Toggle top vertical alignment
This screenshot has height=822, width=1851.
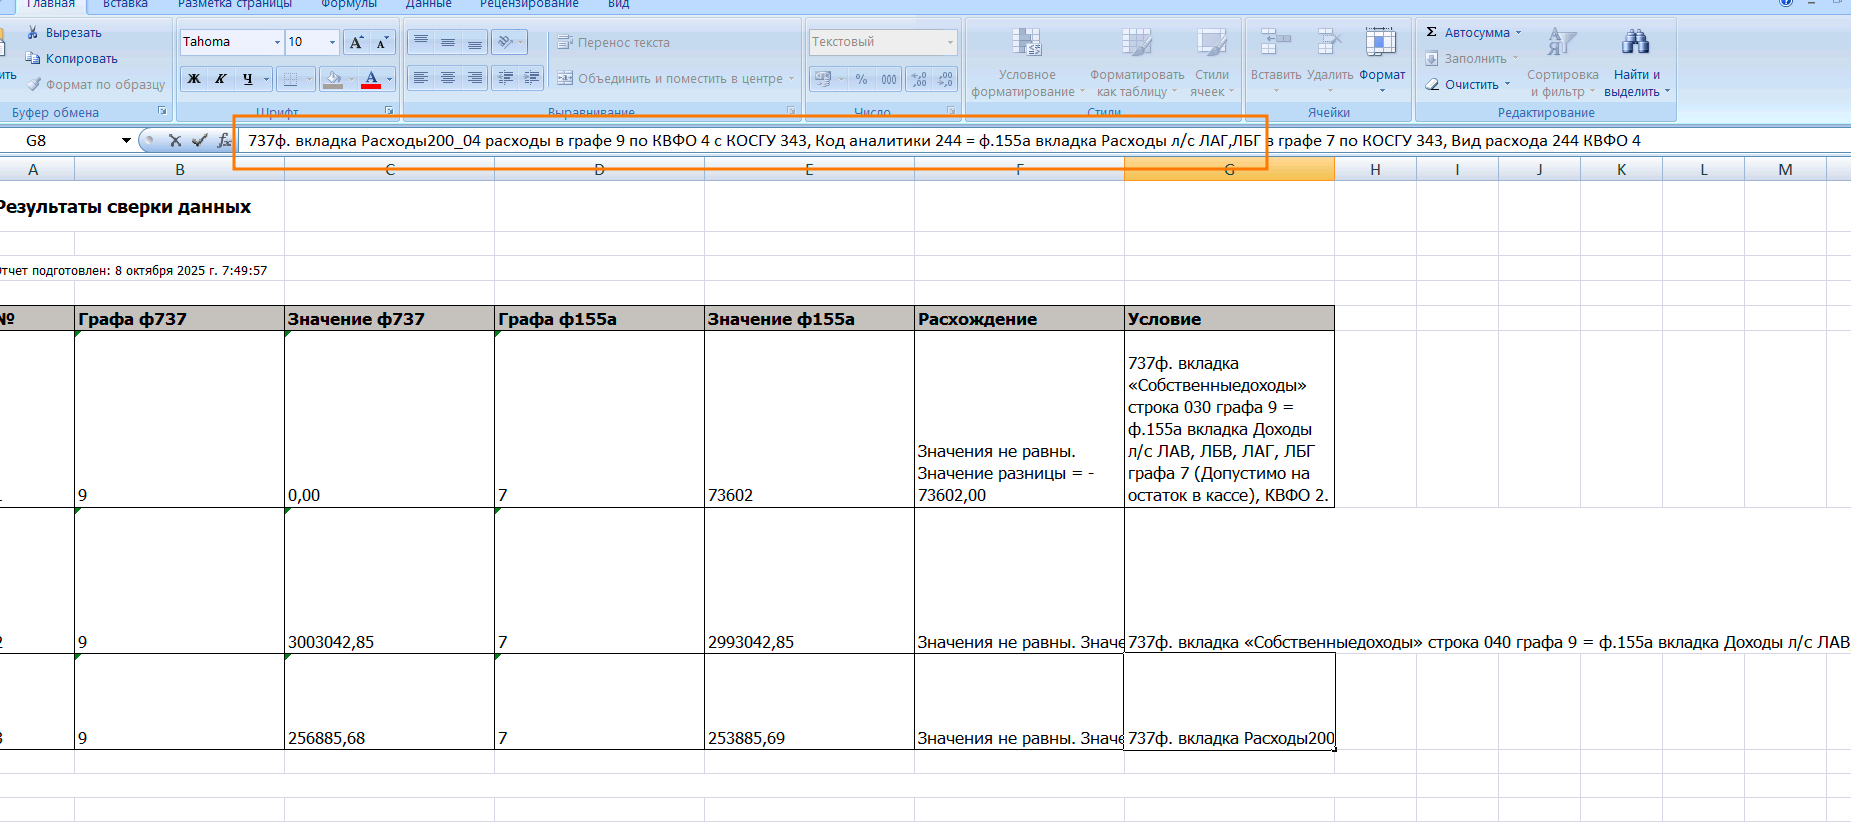(421, 42)
